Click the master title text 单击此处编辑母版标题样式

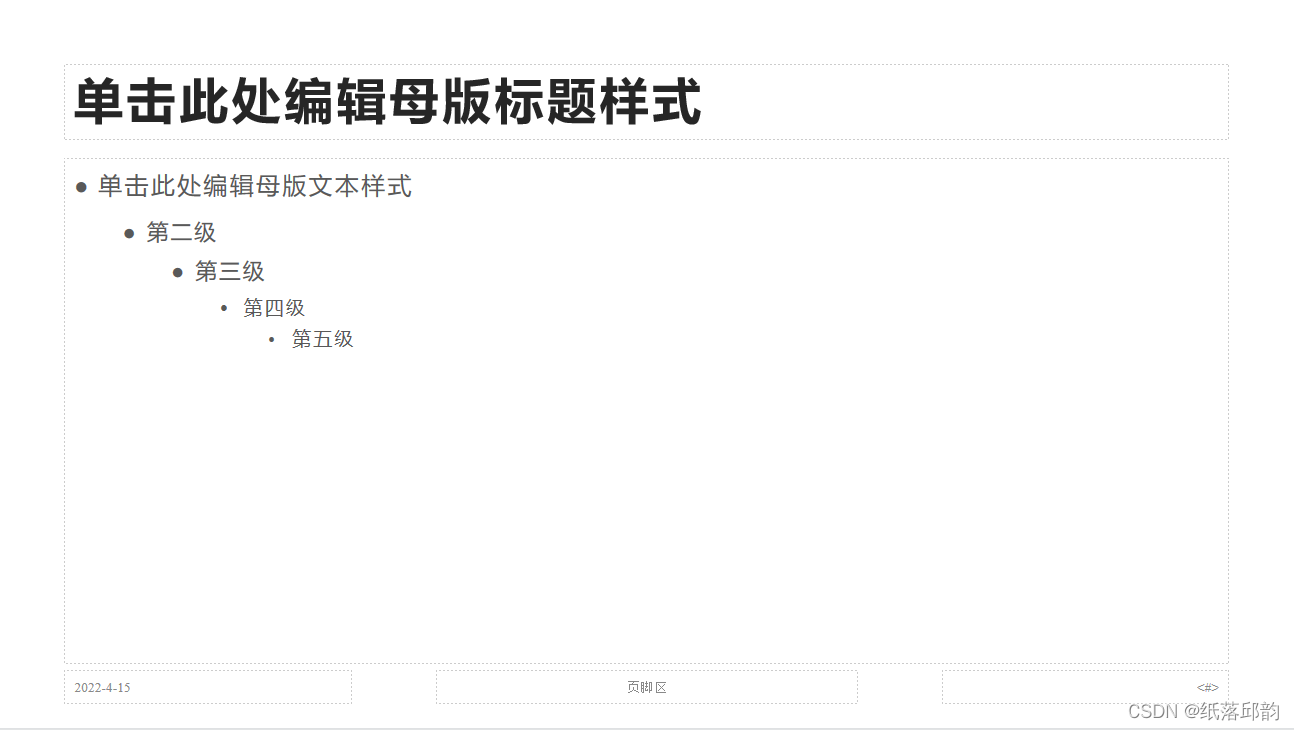coord(388,102)
